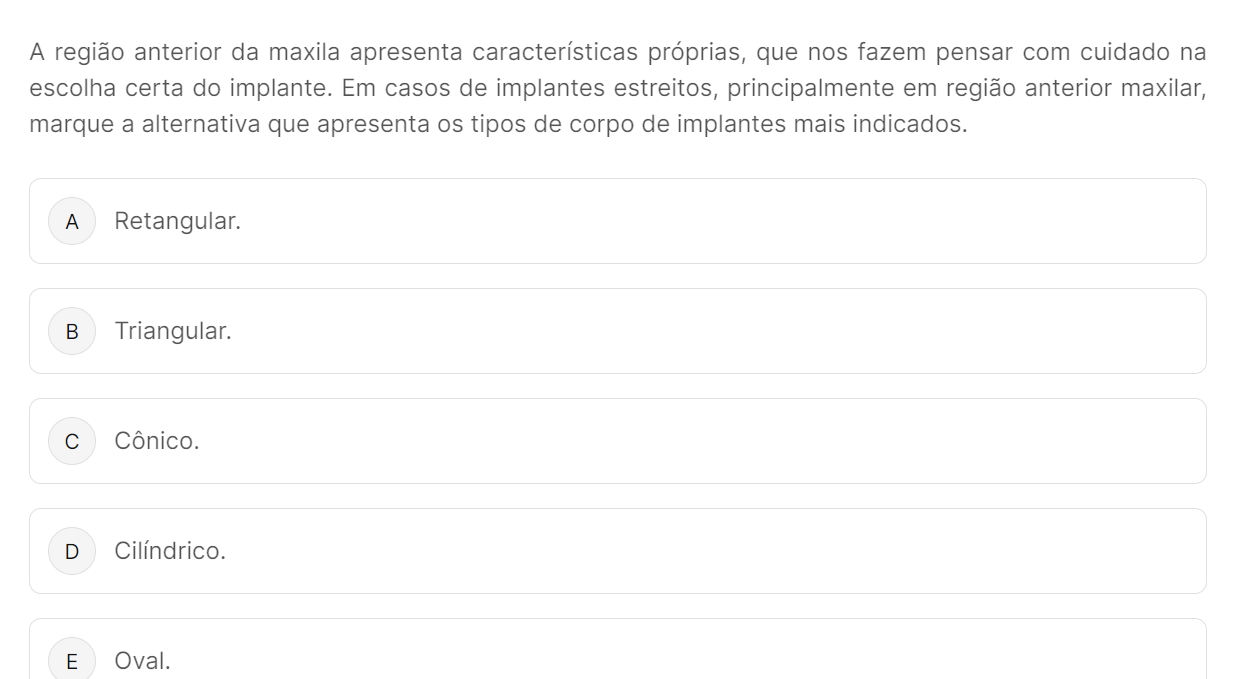
Task: Pick the answer text 'Cônico.'
Action: click(x=157, y=441)
